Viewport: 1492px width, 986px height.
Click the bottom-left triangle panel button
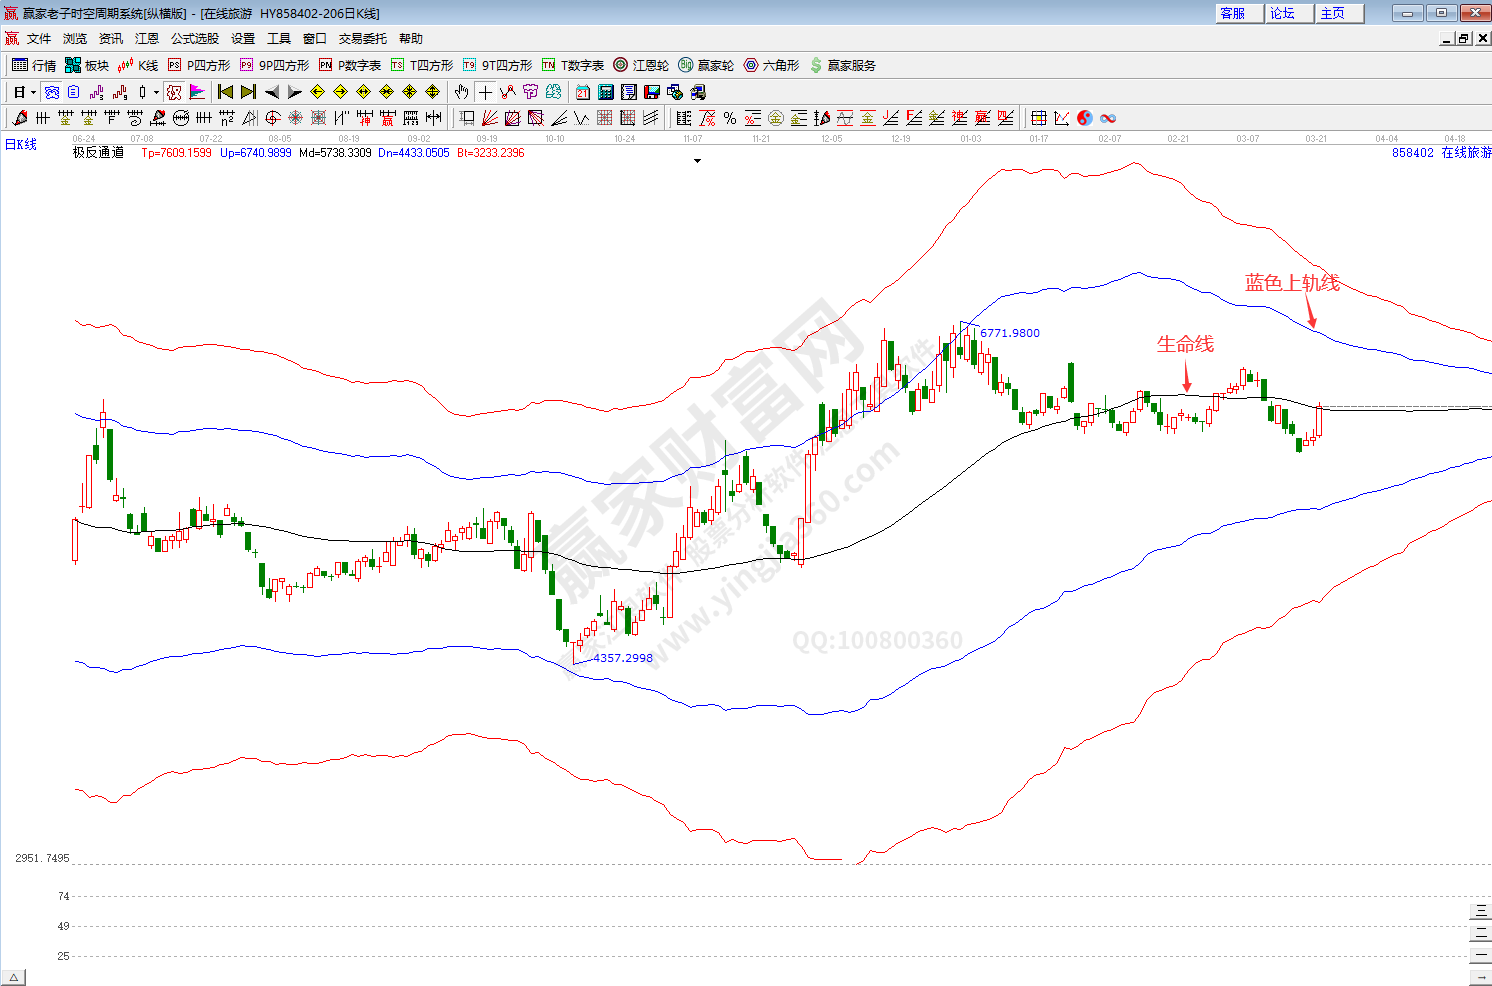[13, 977]
